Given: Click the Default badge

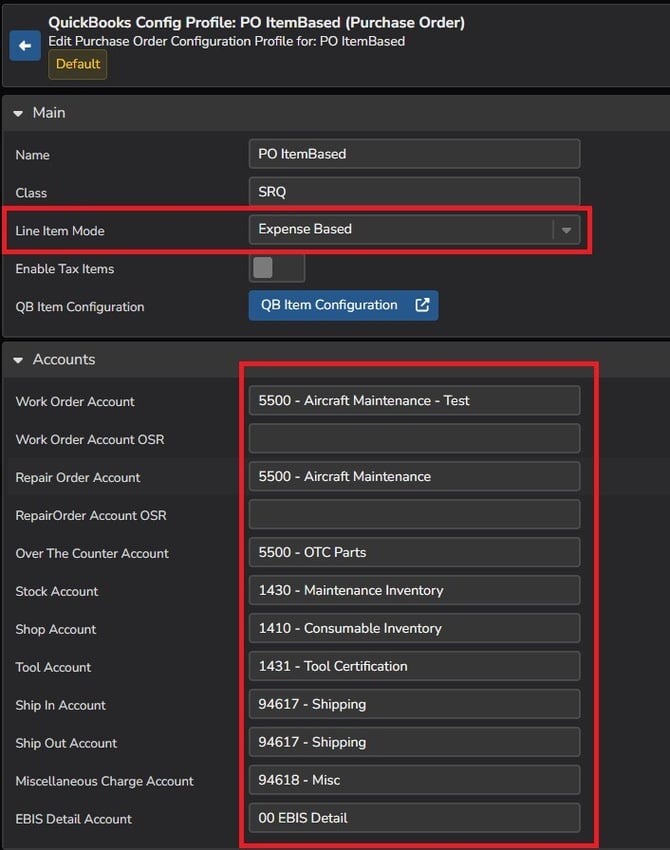Looking at the screenshot, I should (x=78, y=65).
